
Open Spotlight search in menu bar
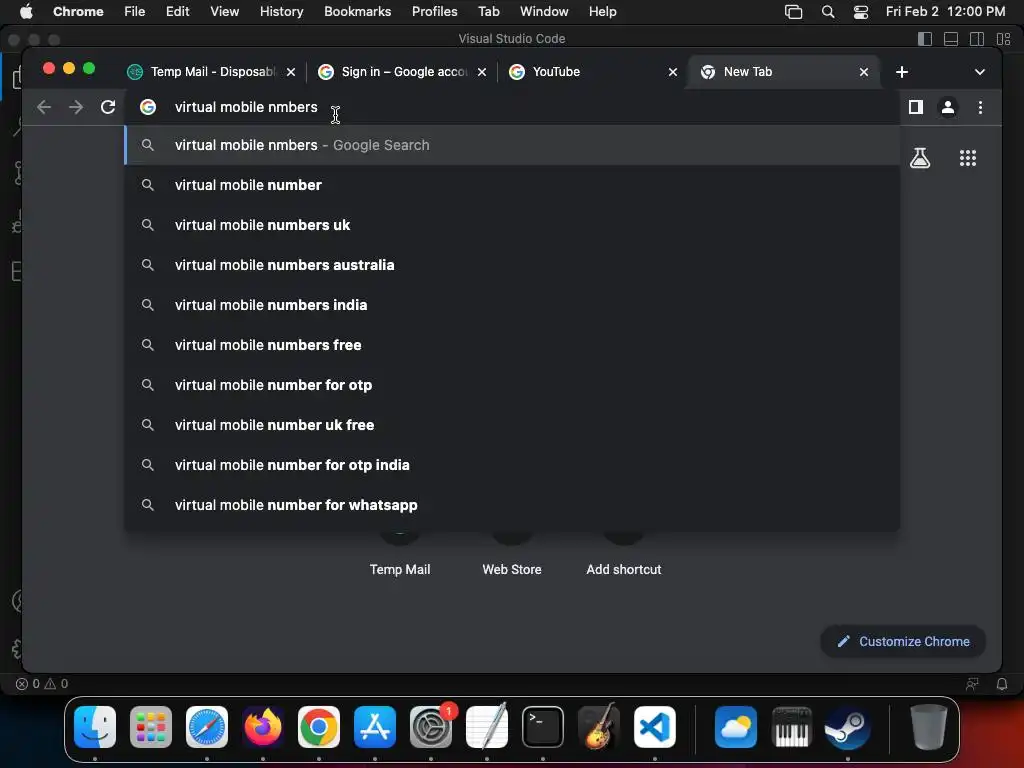point(827,12)
